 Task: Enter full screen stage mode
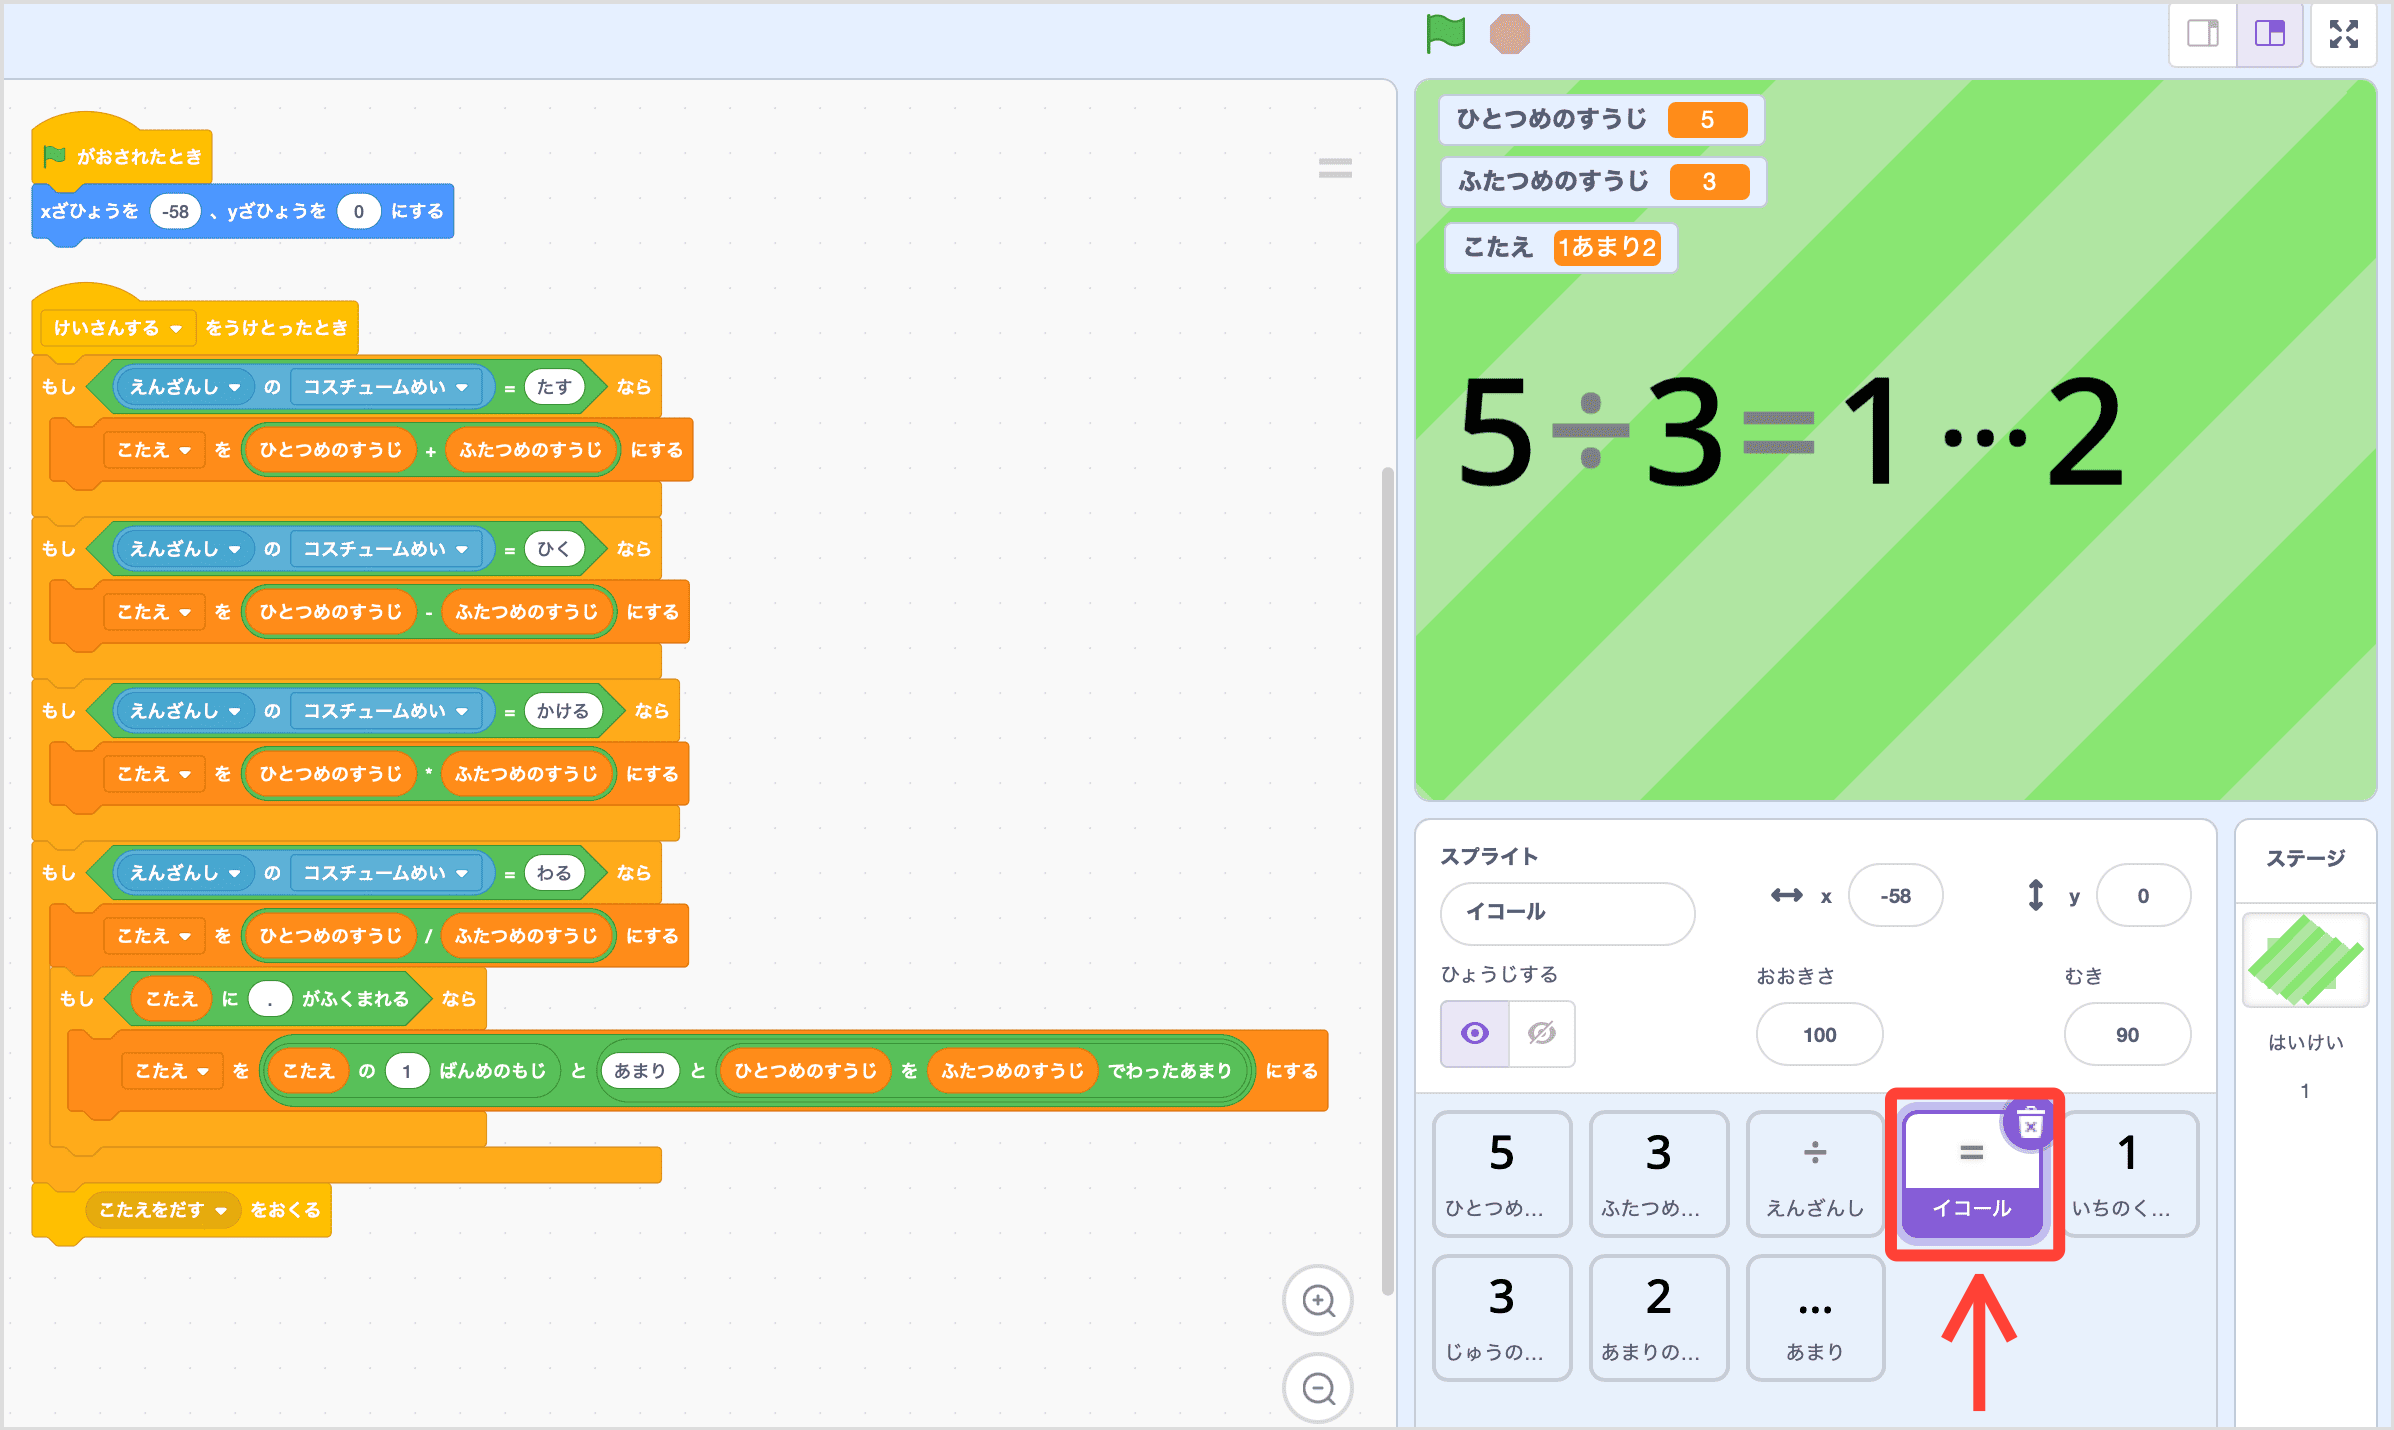pyautogui.click(x=2343, y=34)
